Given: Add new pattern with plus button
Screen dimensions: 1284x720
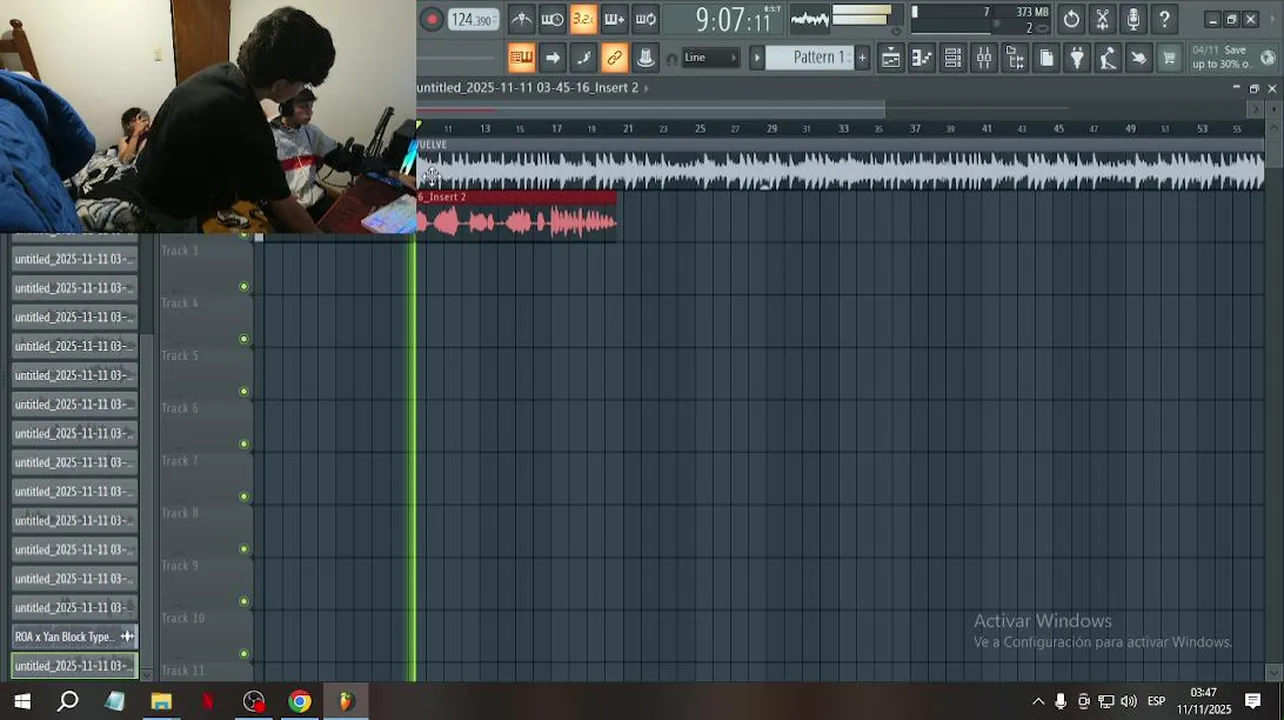Looking at the screenshot, I should (x=862, y=58).
